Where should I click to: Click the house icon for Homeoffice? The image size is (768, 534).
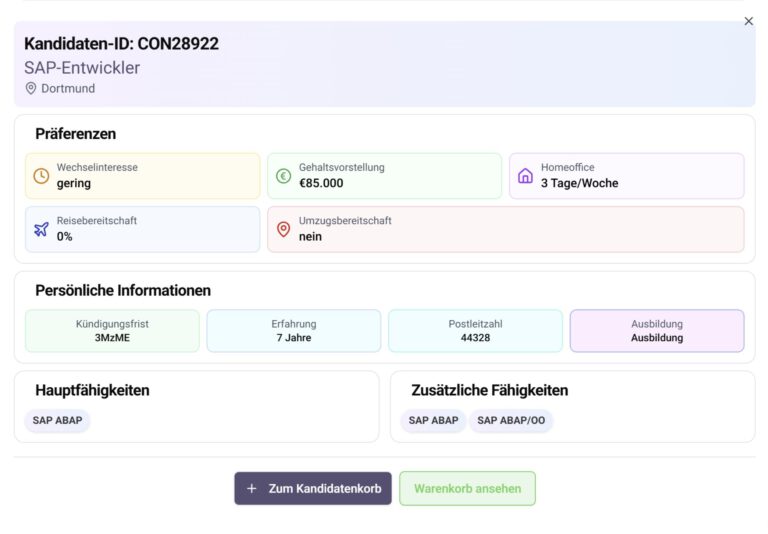pos(525,176)
